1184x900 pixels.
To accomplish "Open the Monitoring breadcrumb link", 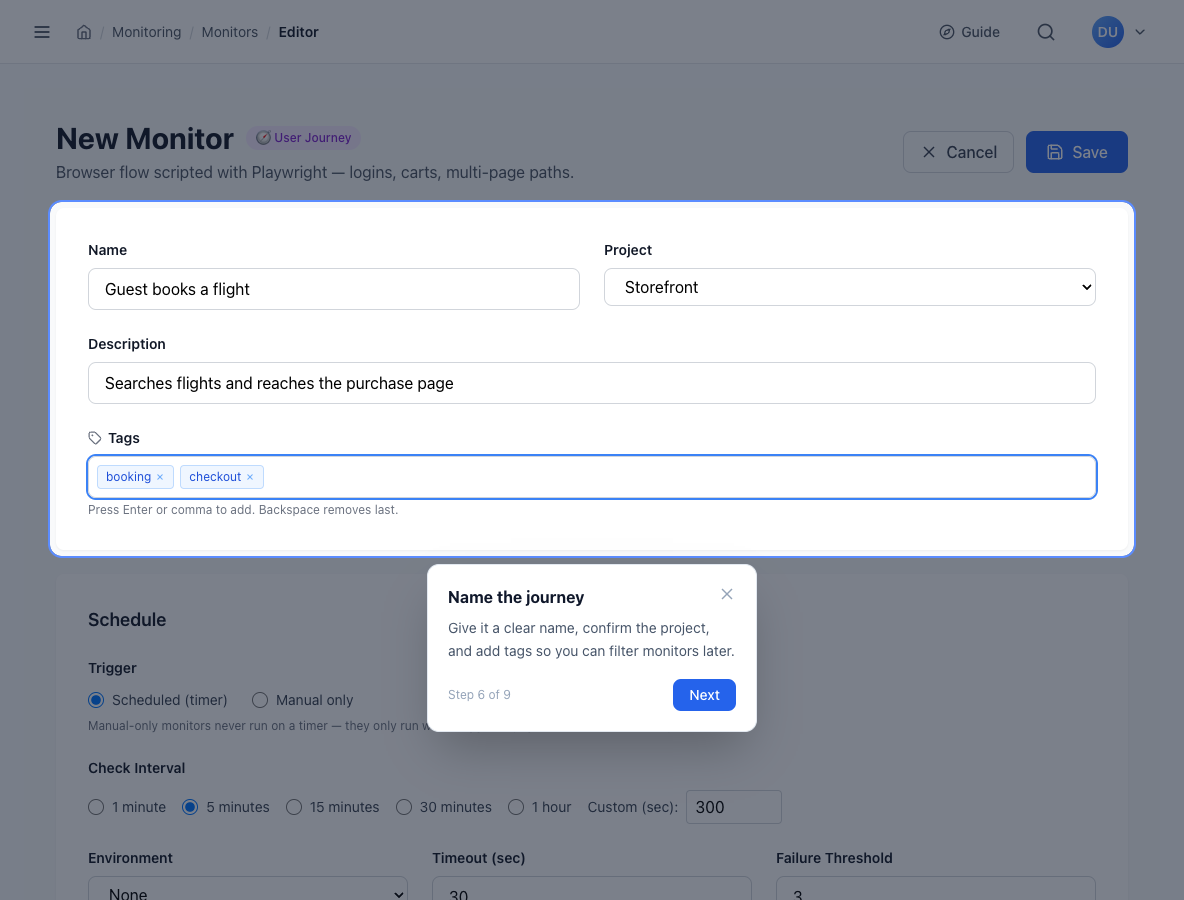I will [x=146, y=32].
